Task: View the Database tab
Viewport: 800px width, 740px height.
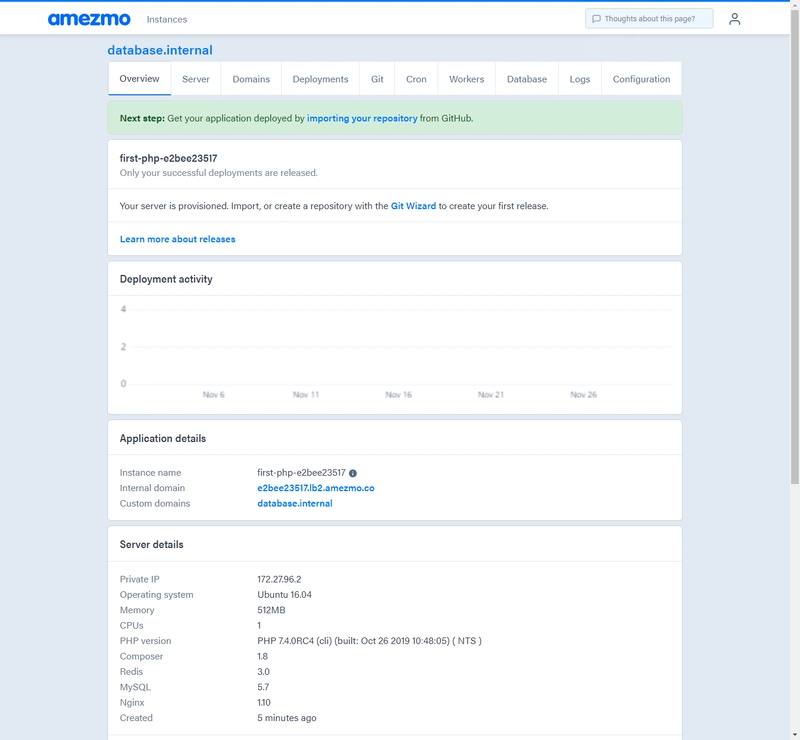Action: [x=527, y=79]
